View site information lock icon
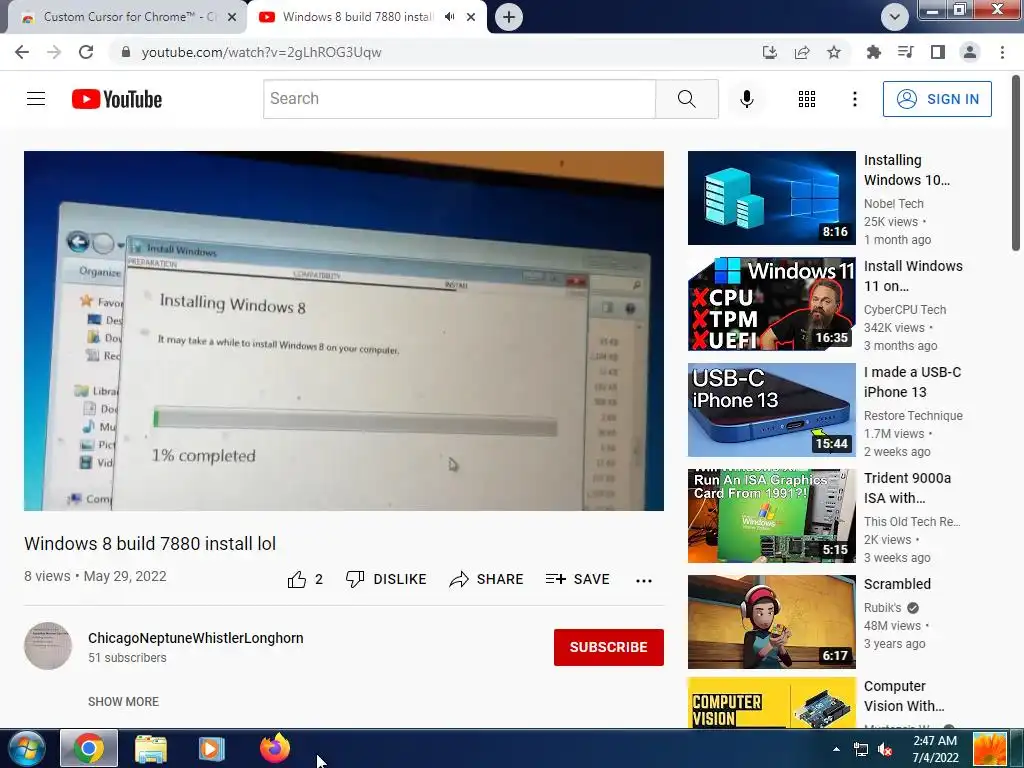1024x768 pixels. click(x=126, y=52)
